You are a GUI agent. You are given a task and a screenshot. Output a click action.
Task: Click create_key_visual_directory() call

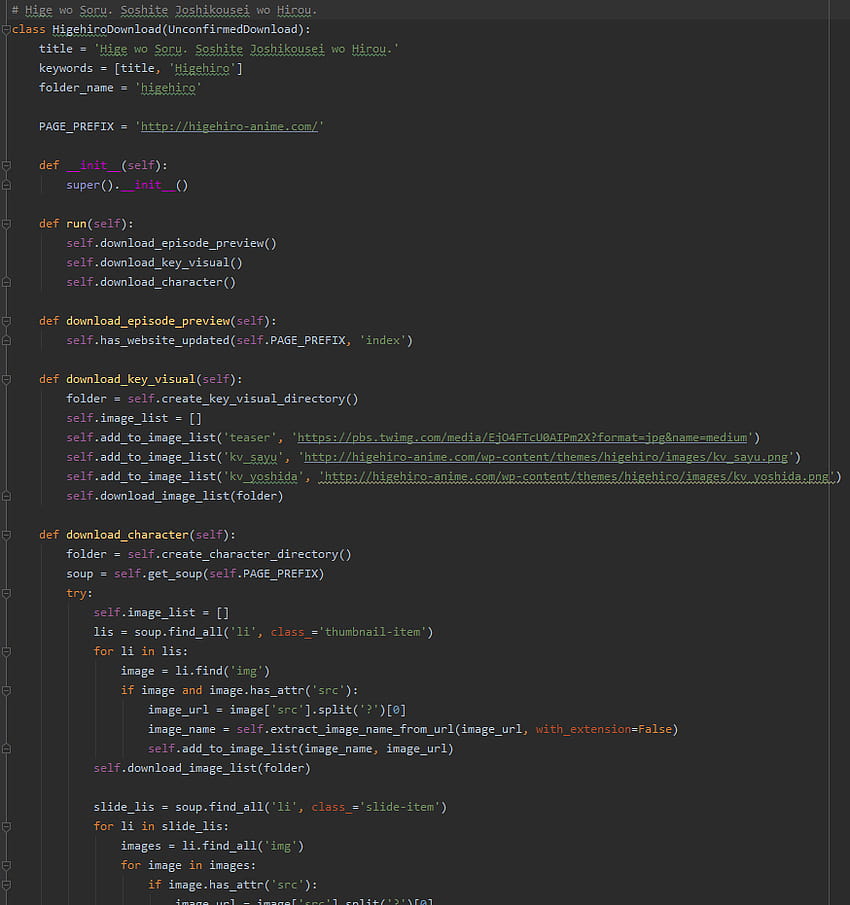pos(260,399)
